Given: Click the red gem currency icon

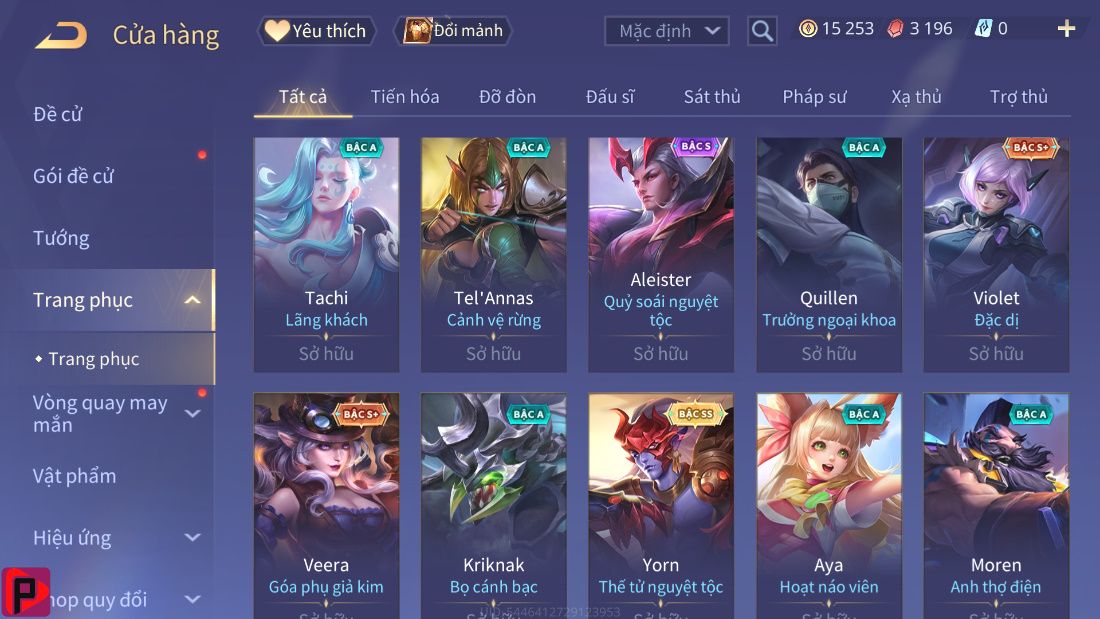Looking at the screenshot, I should 896,29.
